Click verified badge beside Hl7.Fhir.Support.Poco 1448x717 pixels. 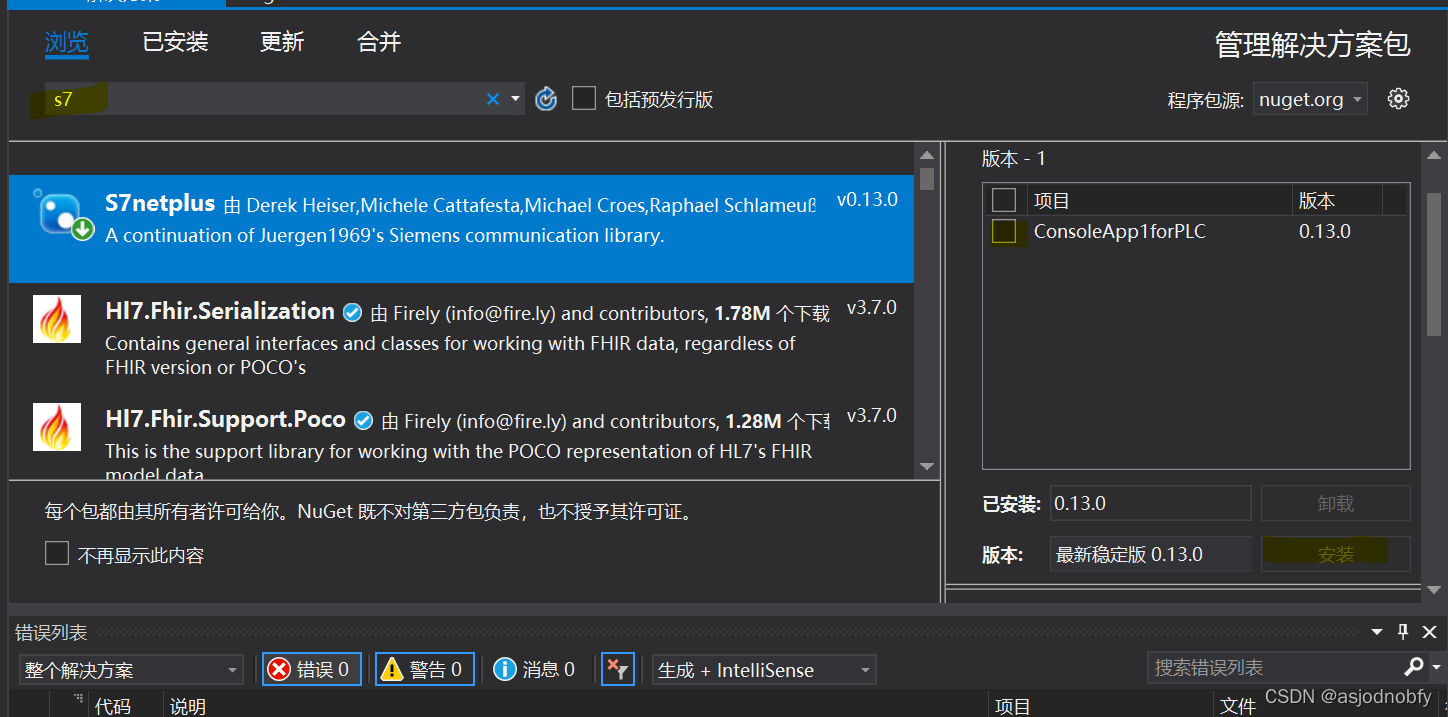pyautogui.click(x=364, y=420)
